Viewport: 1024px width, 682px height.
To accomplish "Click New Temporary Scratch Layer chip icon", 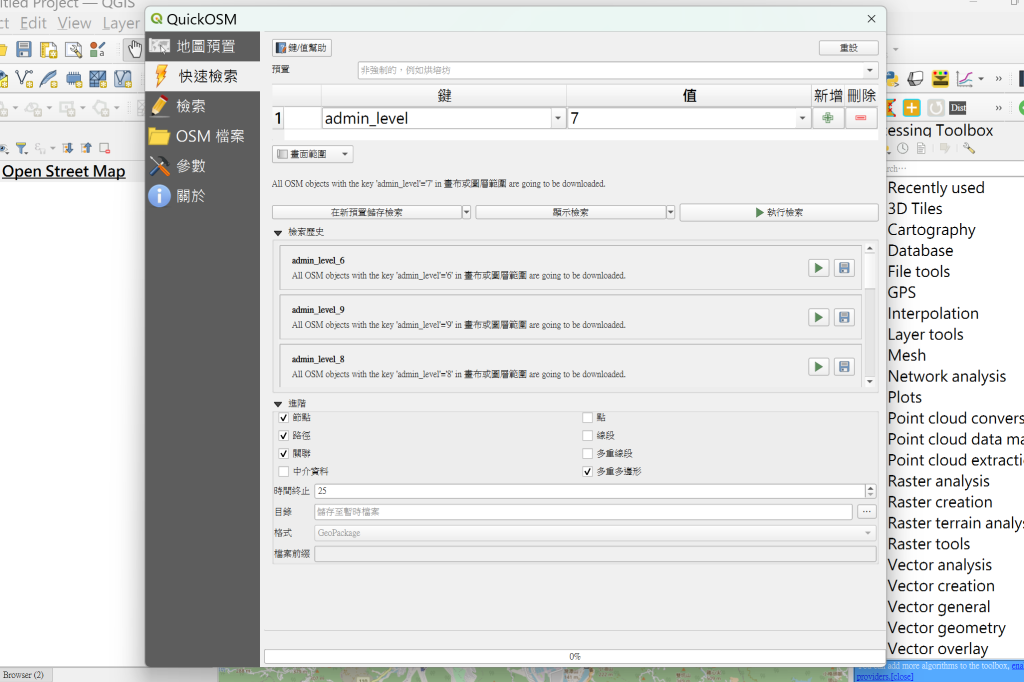I will point(74,79).
